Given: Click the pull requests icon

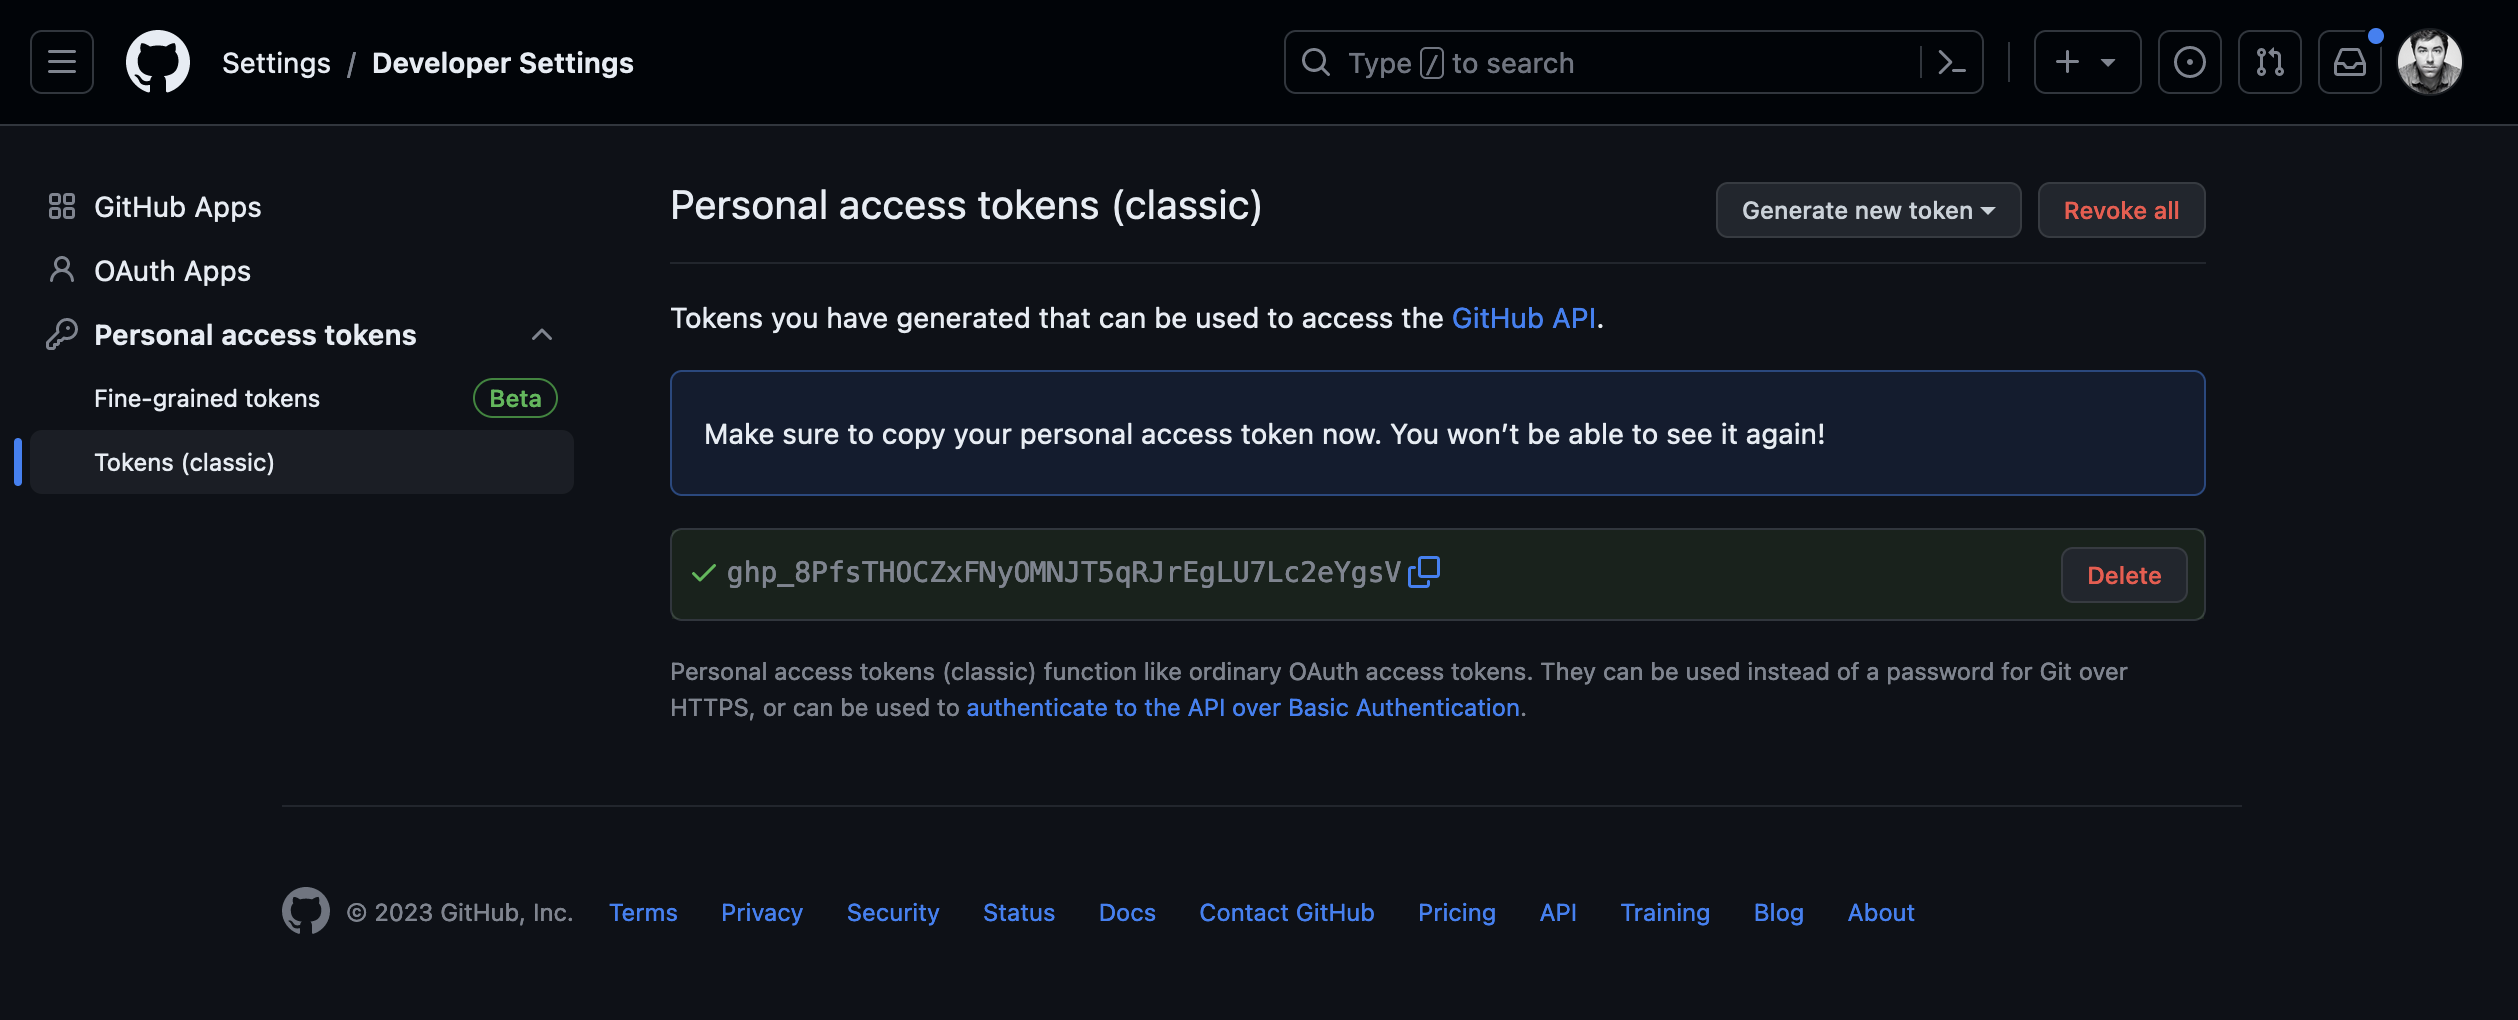Looking at the screenshot, I should click(x=2269, y=62).
